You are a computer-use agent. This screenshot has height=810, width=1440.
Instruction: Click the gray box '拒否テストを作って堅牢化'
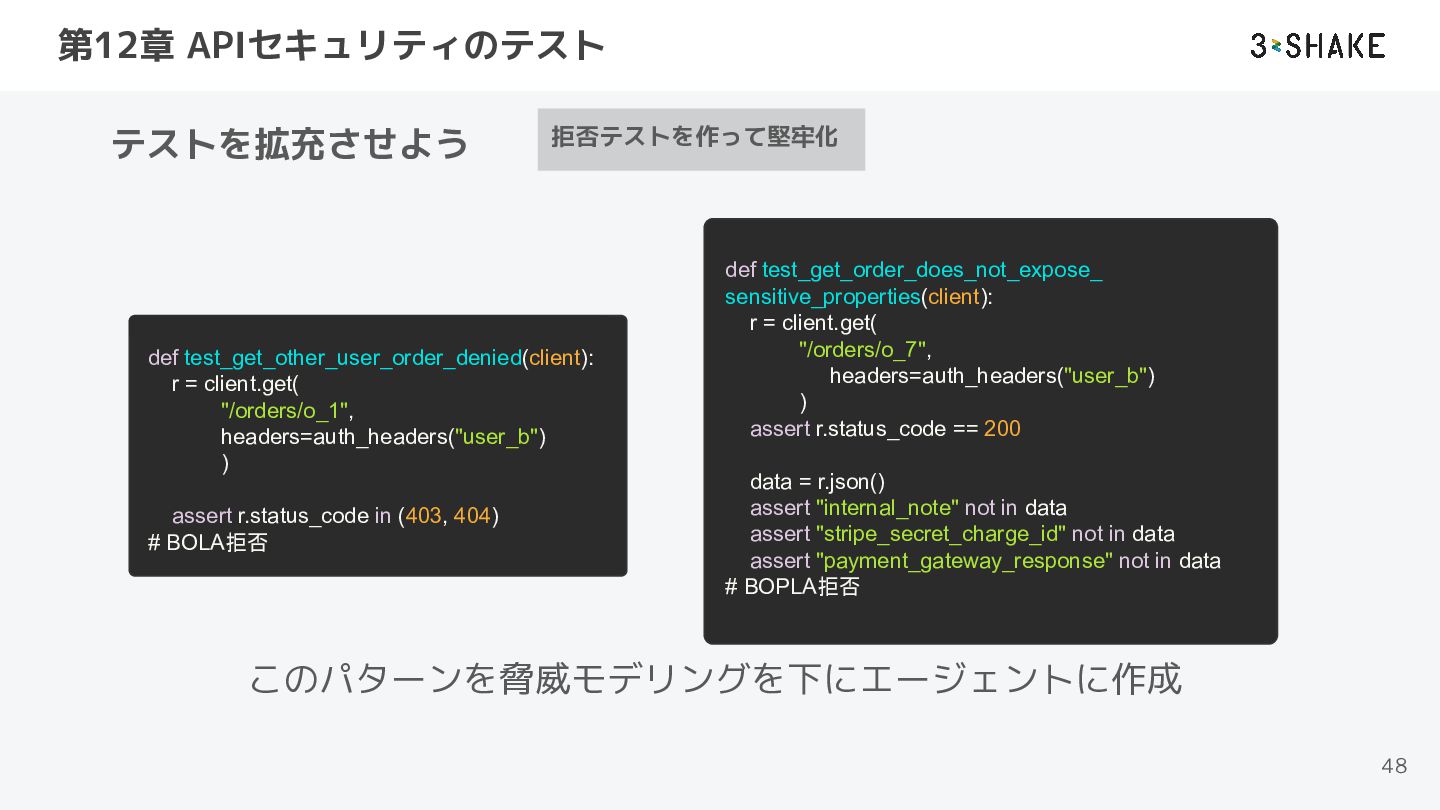(701, 139)
